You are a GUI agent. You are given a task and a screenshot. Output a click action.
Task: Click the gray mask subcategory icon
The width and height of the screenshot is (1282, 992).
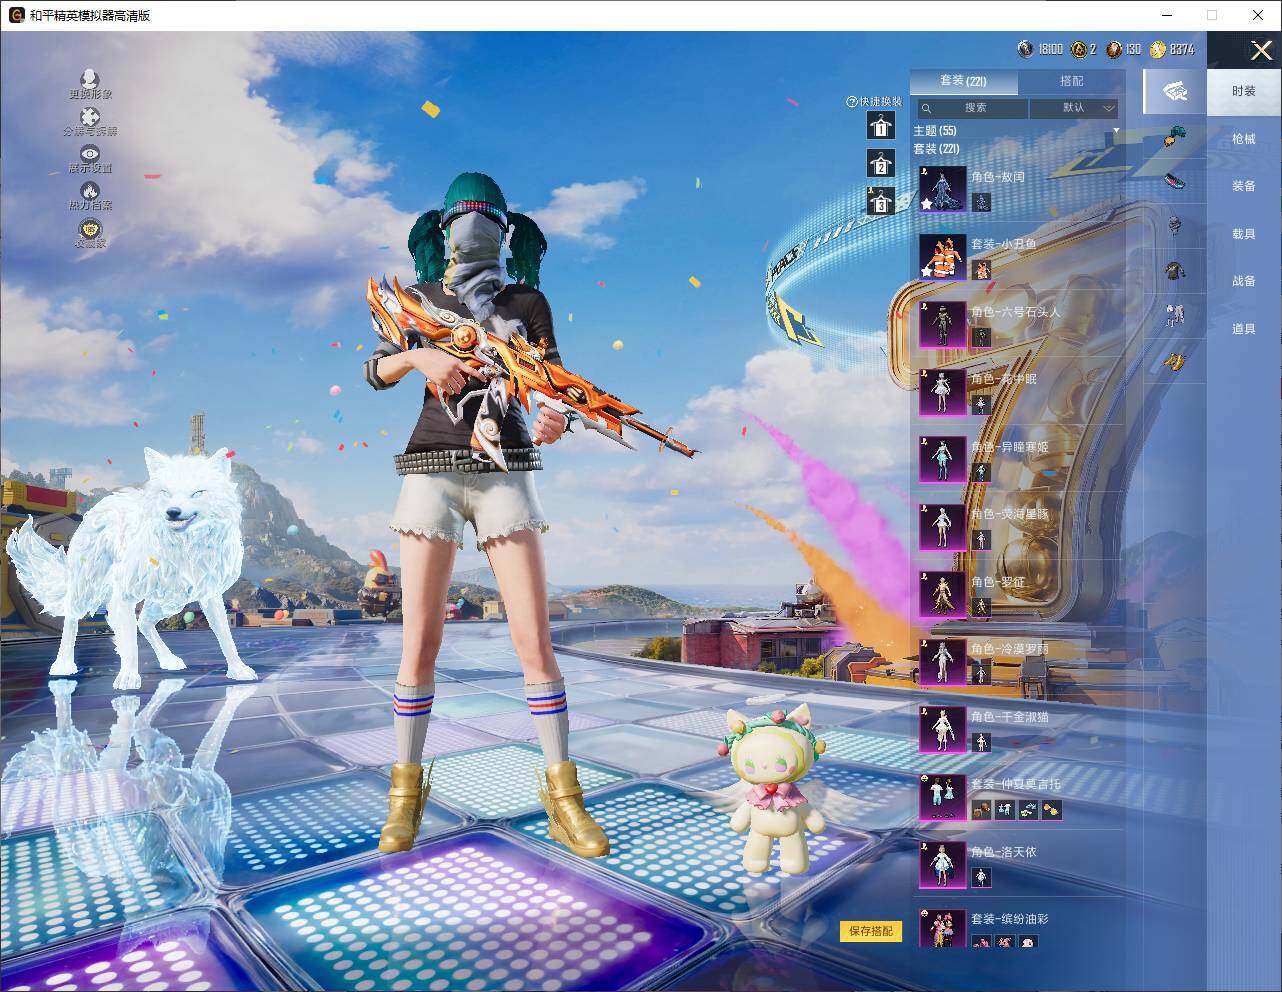(x=1175, y=226)
